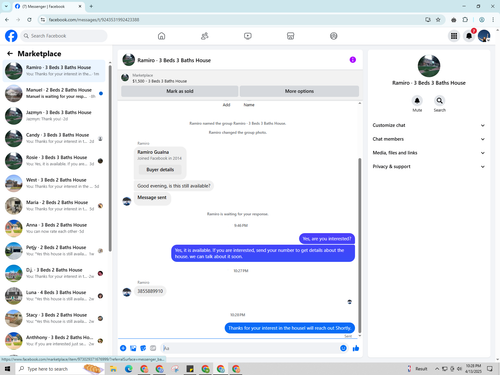The image size is (500, 375).
Task: Switch to the Messenger | Facebook browser tab
Action: point(48,6)
